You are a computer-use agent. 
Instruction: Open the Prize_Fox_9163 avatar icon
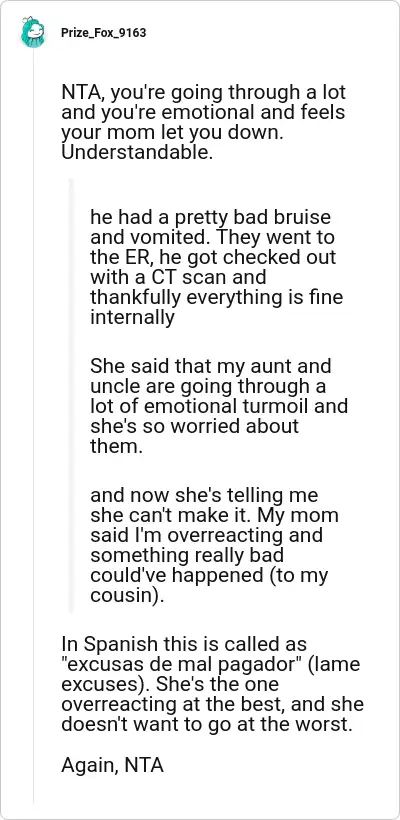click(x=32, y=32)
